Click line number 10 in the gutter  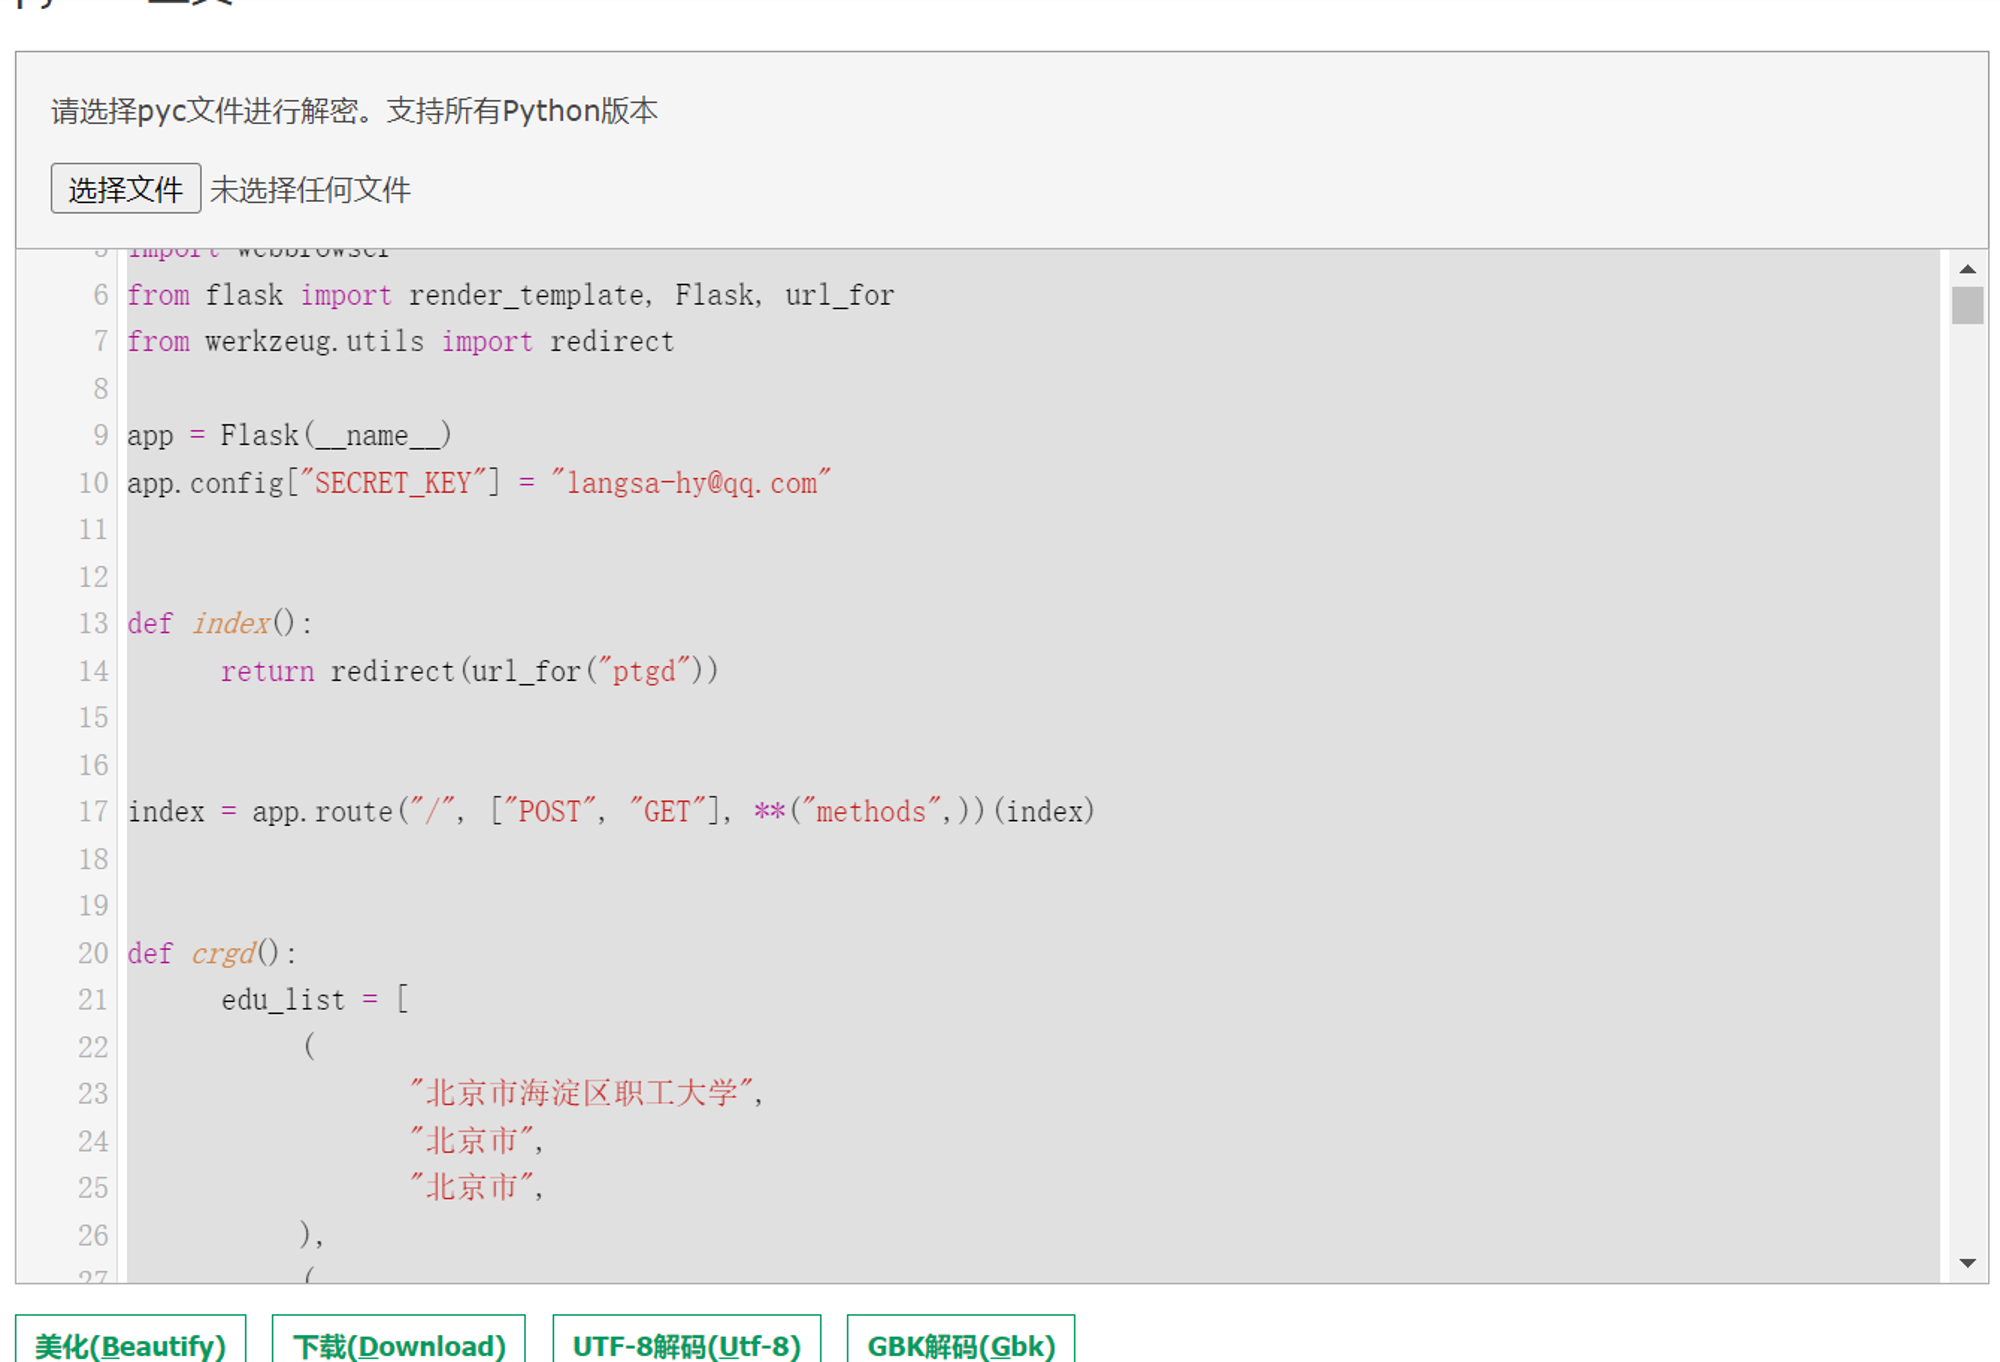[93, 483]
